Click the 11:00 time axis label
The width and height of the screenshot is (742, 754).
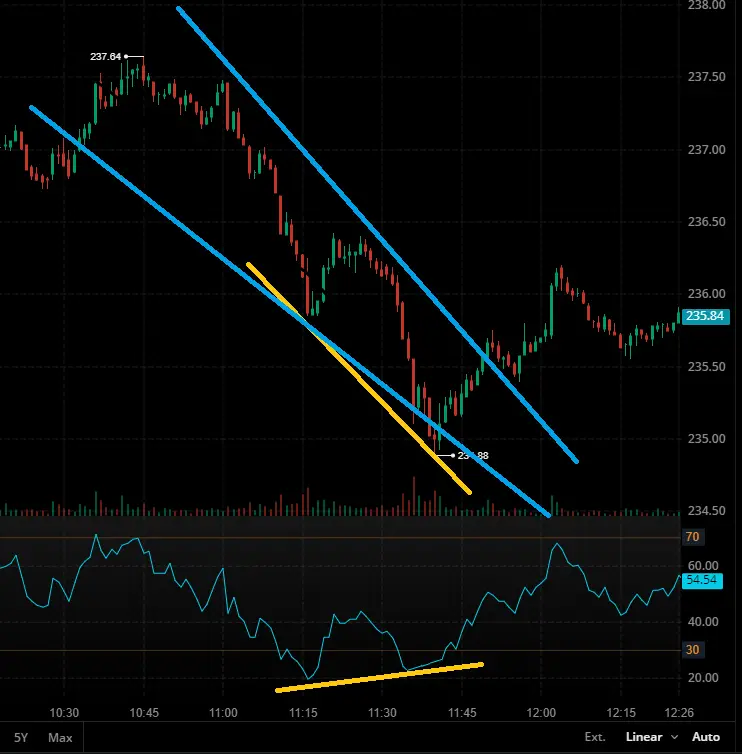pyautogui.click(x=223, y=712)
